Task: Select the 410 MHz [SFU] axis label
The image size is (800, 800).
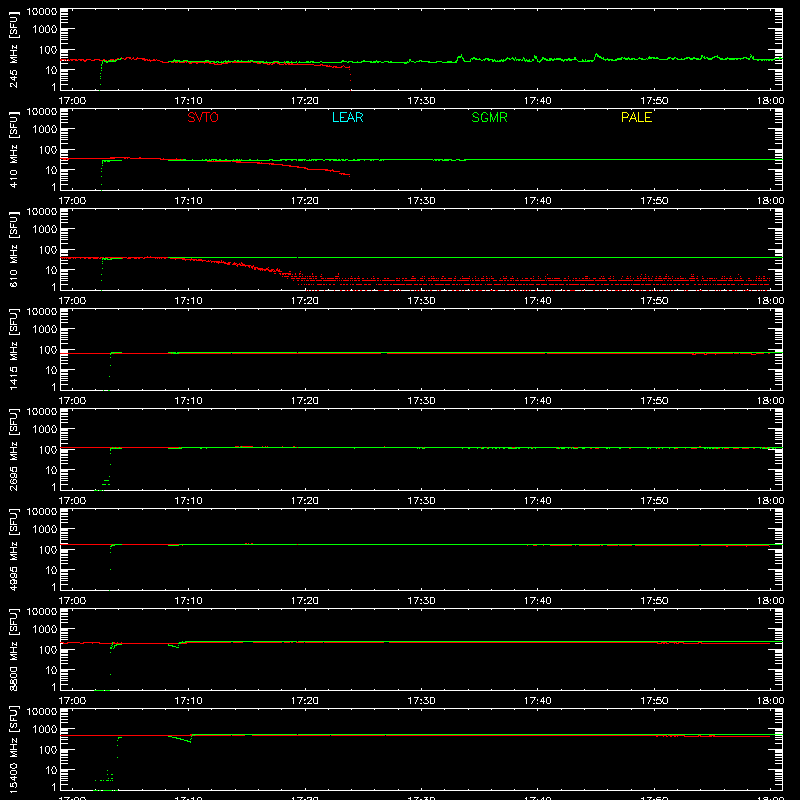Action: point(13,149)
